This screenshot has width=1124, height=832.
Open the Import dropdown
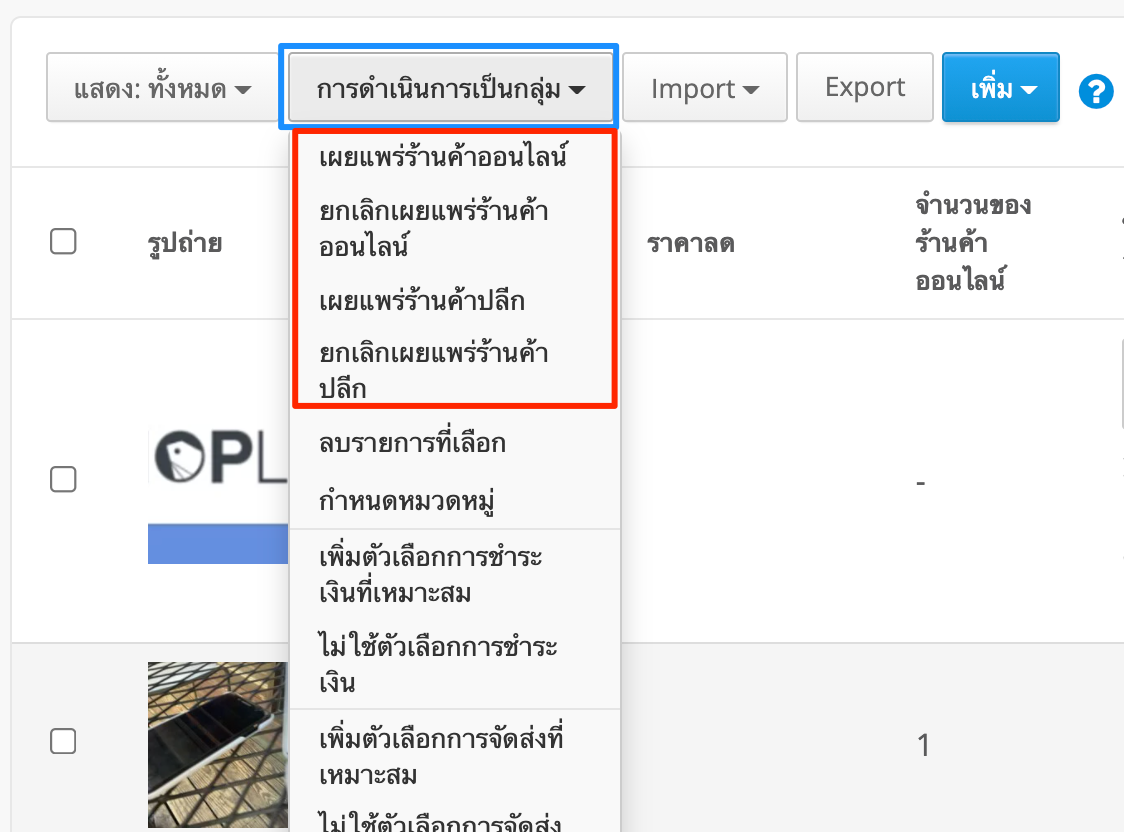pyautogui.click(x=705, y=87)
